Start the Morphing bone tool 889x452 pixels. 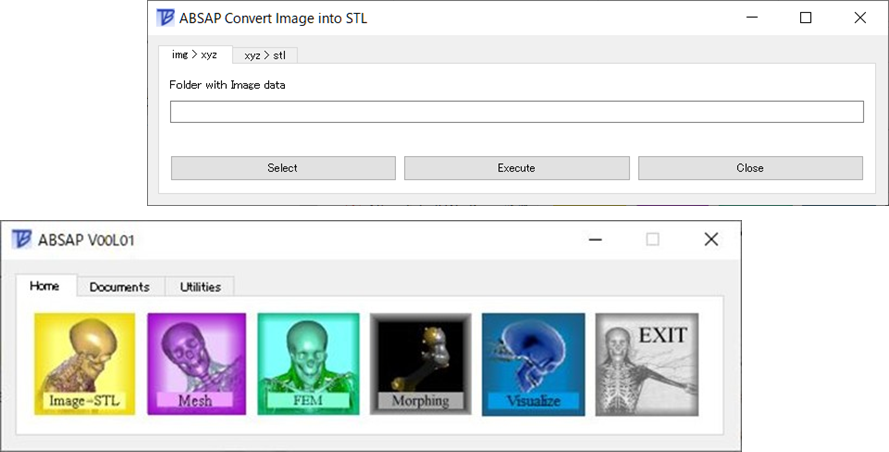click(421, 364)
